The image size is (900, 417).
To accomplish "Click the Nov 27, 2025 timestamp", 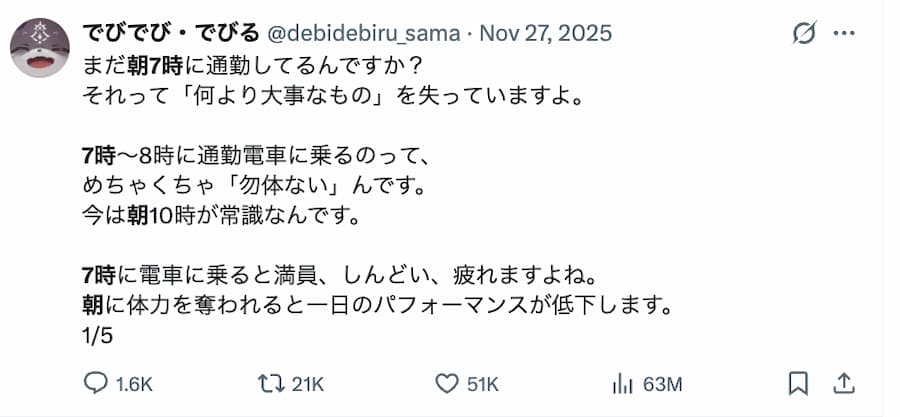I will tap(546, 33).
